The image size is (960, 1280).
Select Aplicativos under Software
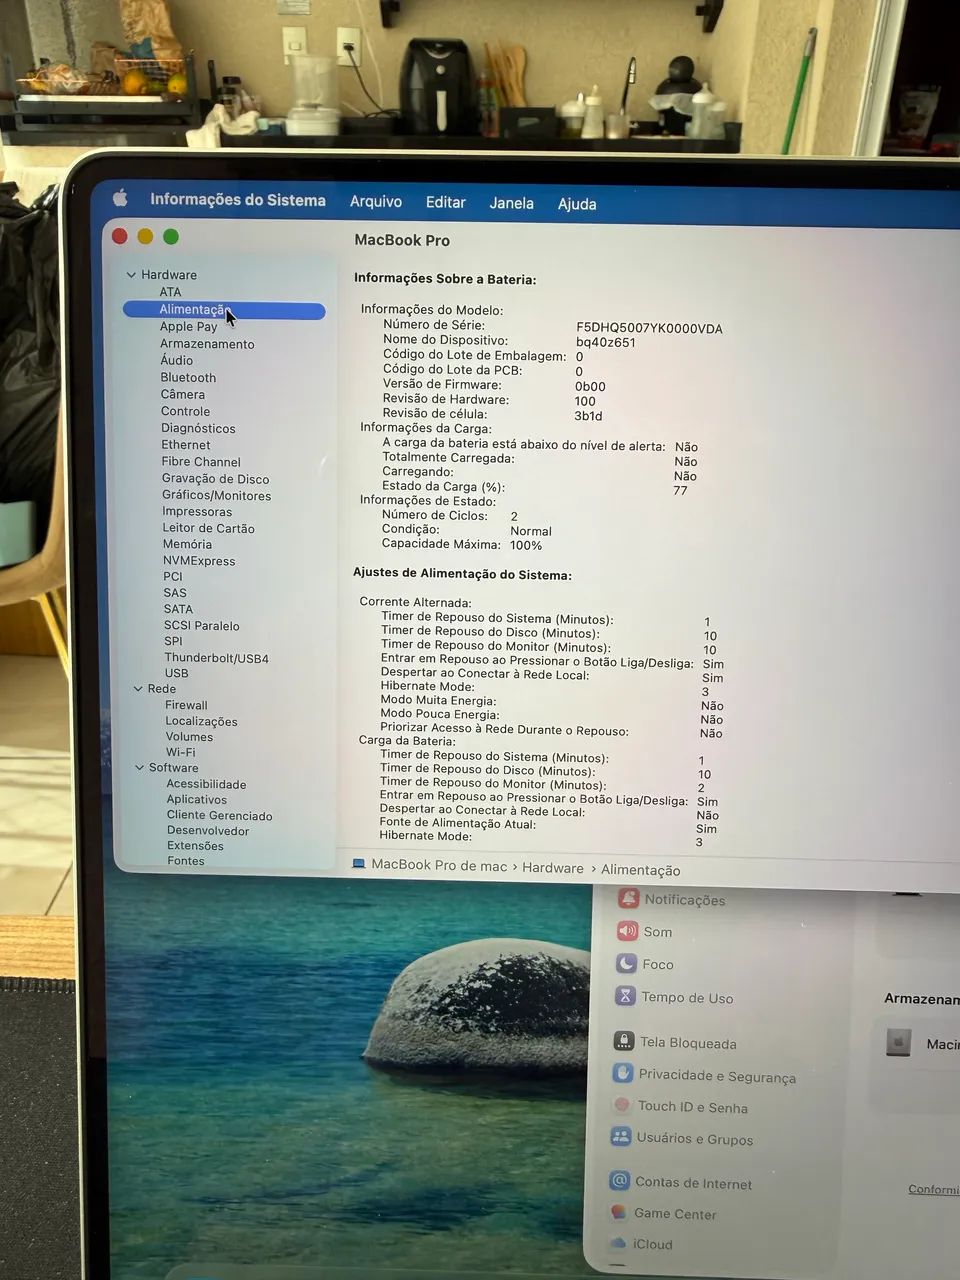pos(197,799)
